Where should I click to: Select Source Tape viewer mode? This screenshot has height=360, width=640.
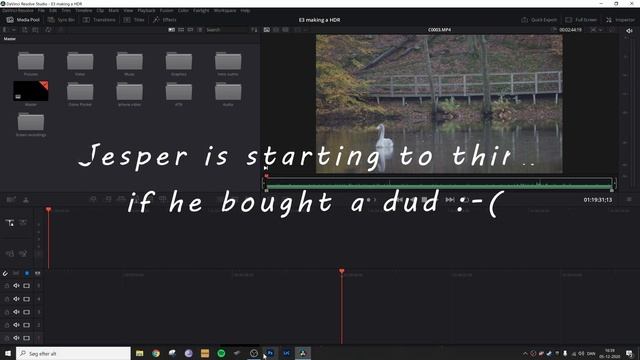(x=276, y=30)
